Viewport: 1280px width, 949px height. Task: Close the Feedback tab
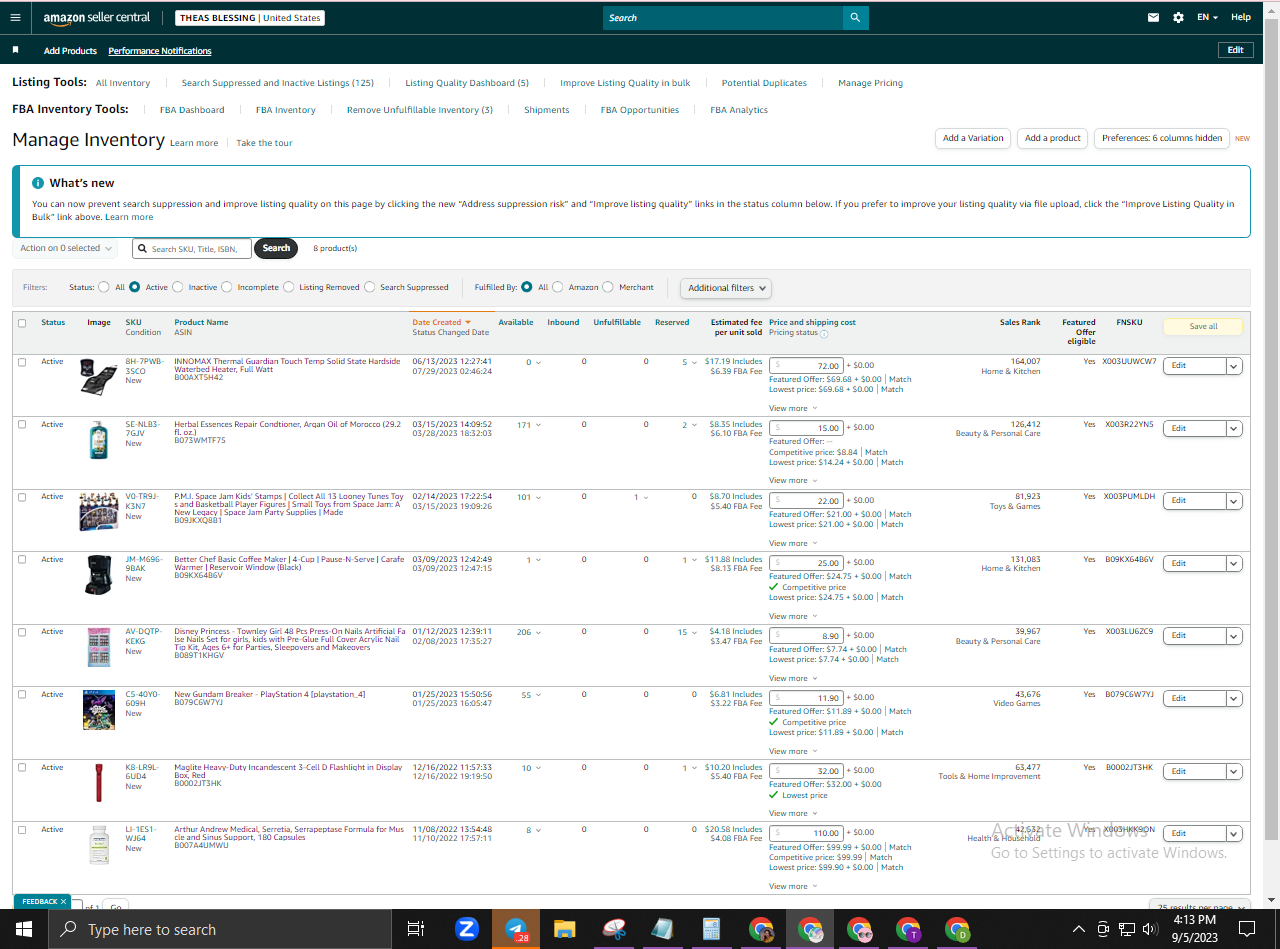[x=63, y=901]
